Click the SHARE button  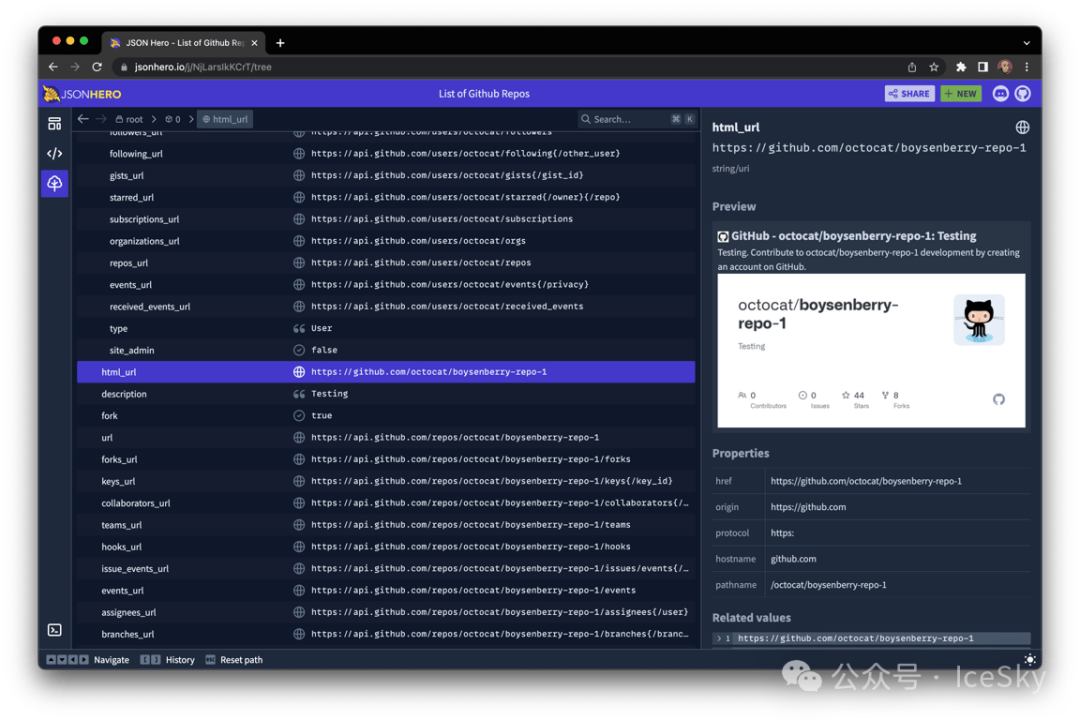pyautogui.click(x=909, y=94)
